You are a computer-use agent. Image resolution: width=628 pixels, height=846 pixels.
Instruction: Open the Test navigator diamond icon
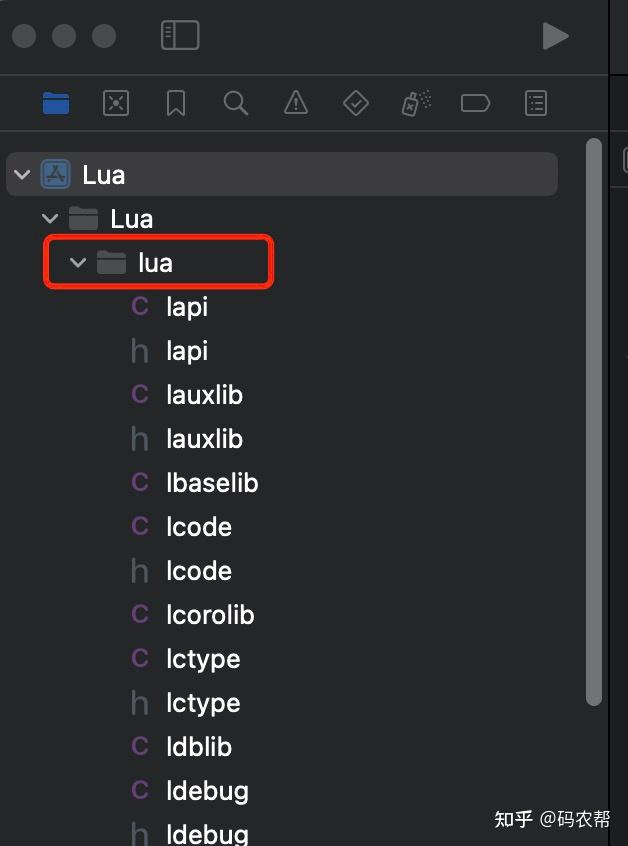point(356,103)
